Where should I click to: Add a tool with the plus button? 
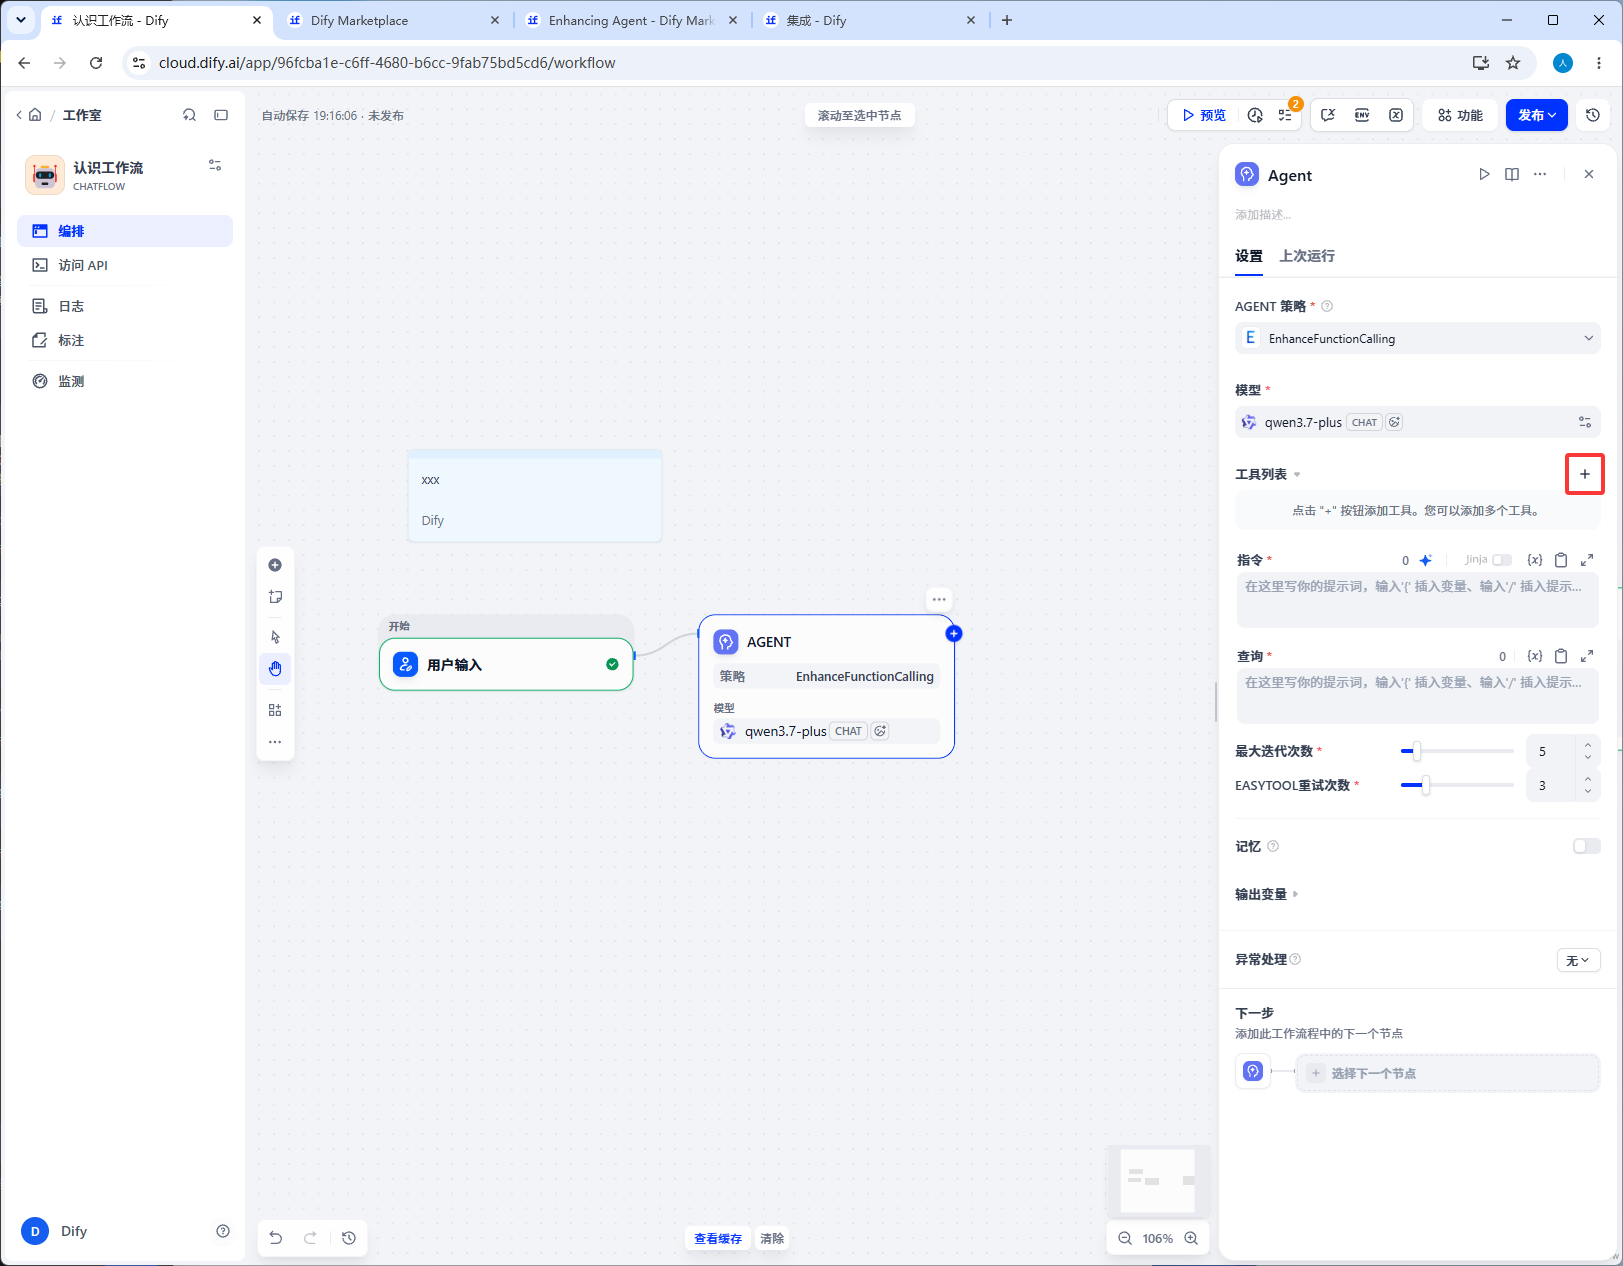click(x=1585, y=474)
